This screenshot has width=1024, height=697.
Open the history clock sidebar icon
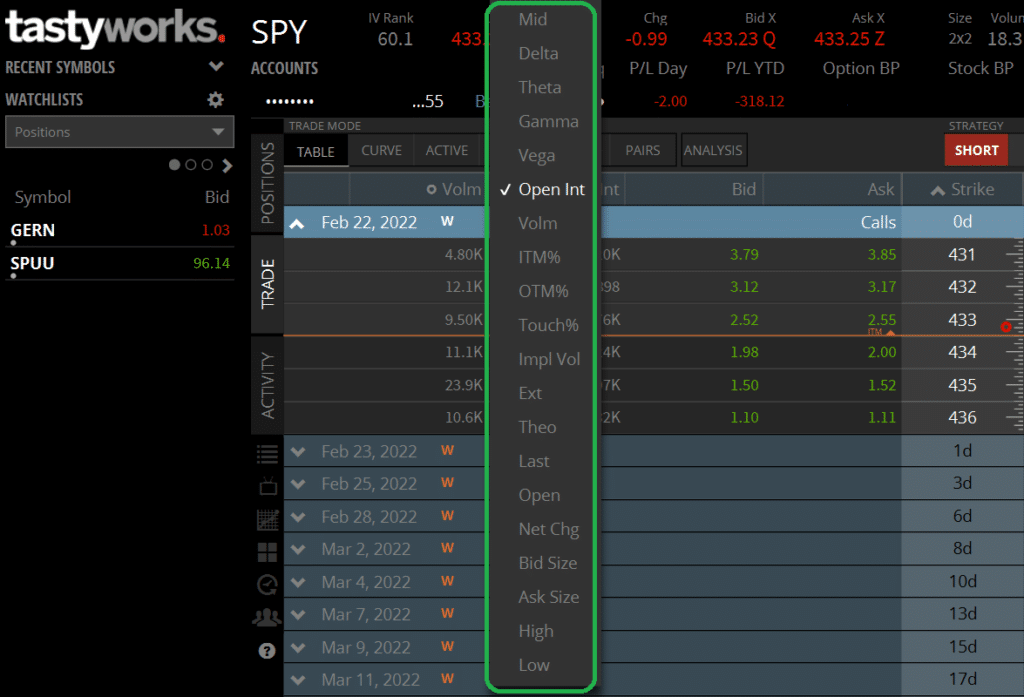[x=267, y=584]
